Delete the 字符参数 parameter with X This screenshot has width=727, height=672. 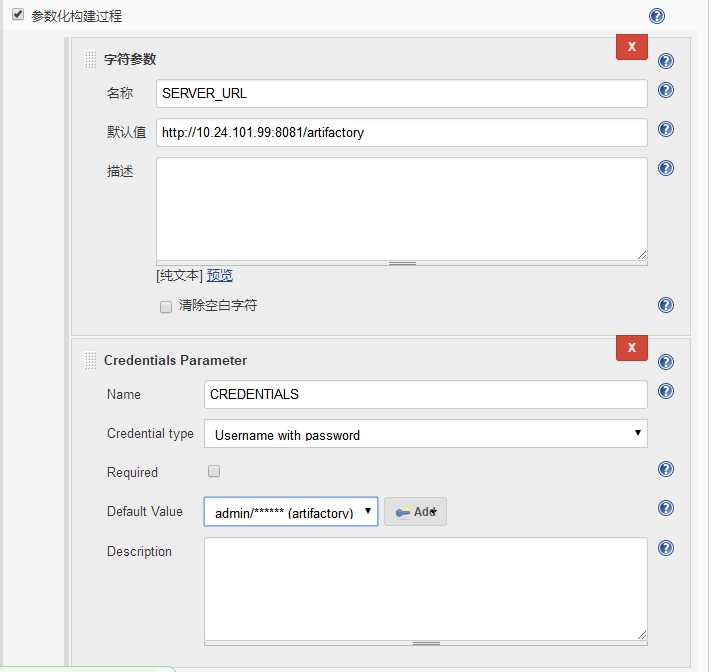(631, 46)
